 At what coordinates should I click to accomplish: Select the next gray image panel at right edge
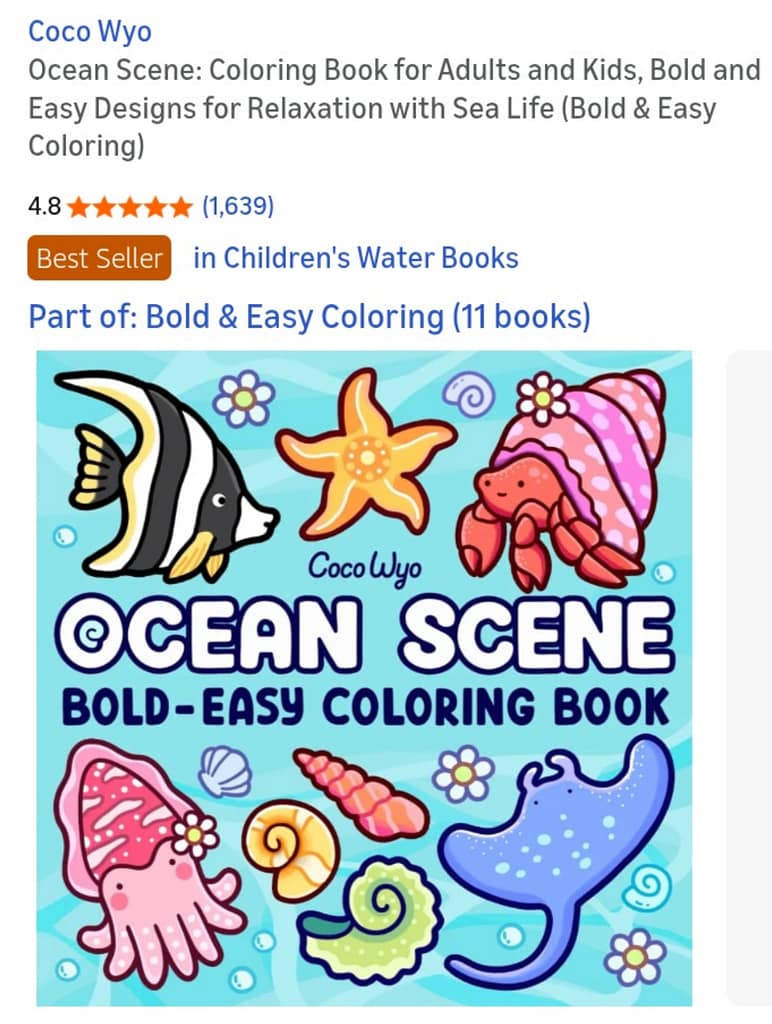[x=749, y=678]
